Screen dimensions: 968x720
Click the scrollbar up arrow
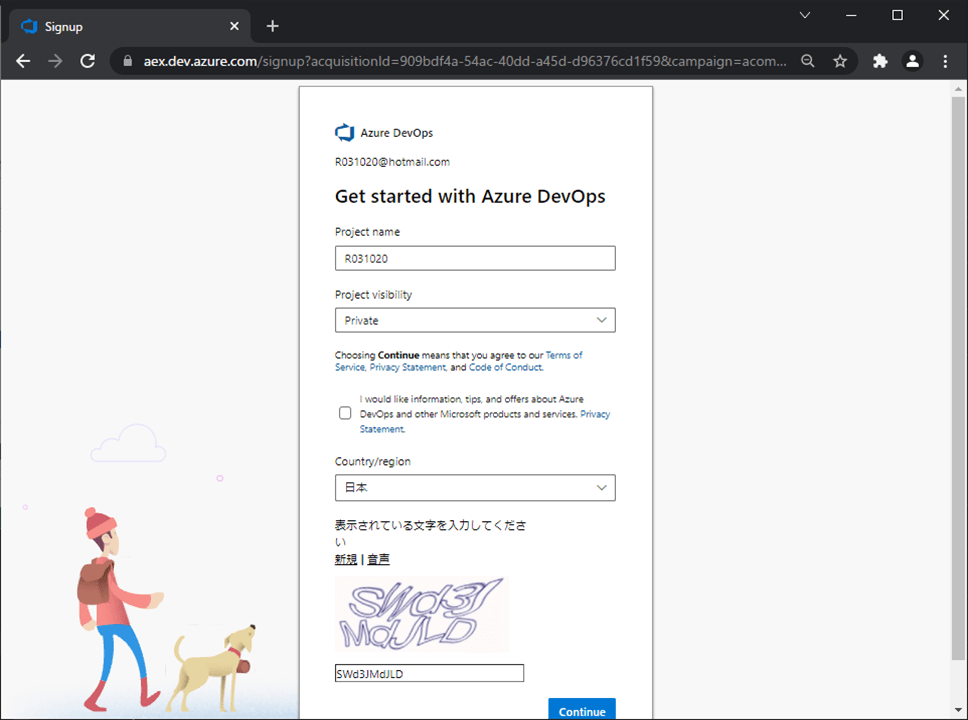coord(958,89)
